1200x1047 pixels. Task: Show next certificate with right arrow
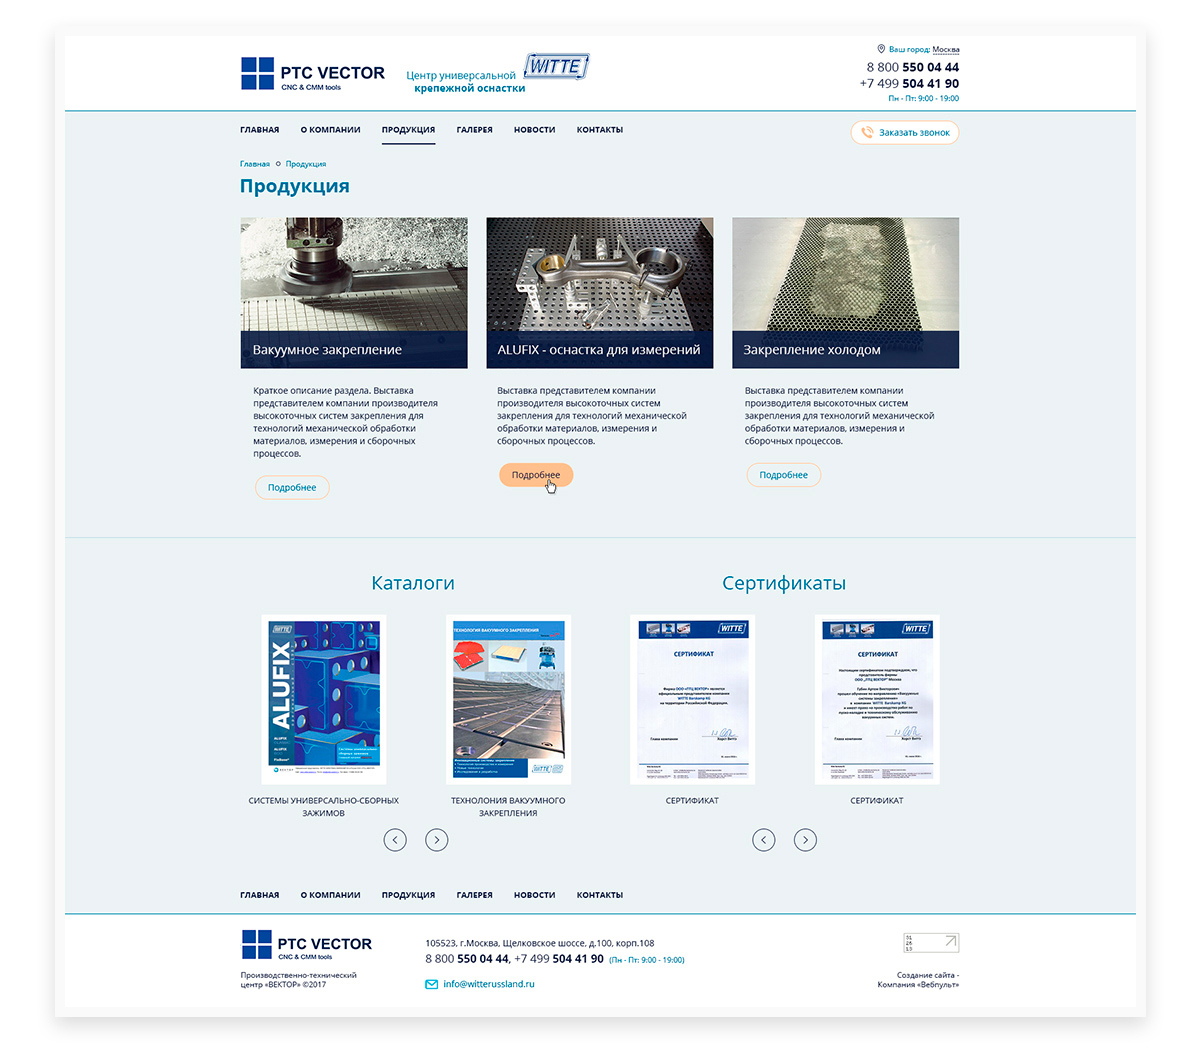(805, 840)
